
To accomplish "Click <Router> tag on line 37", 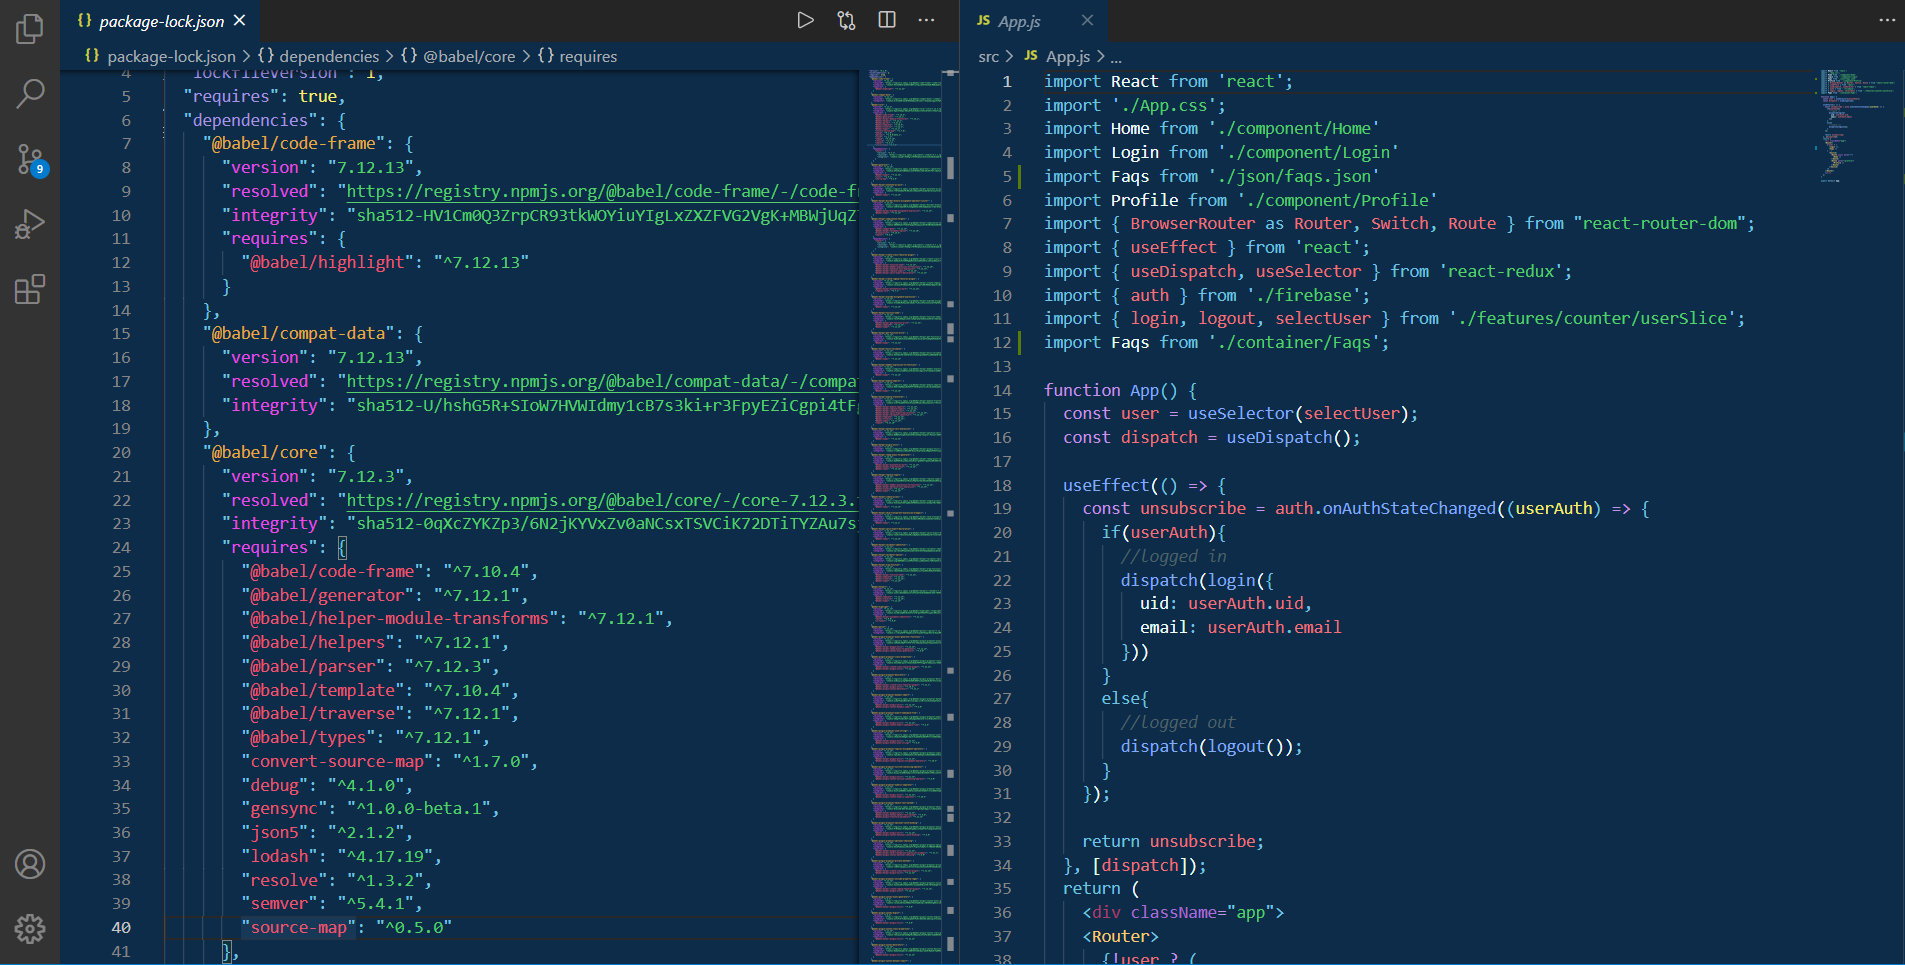I will pyautogui.click(x=1120, y=936).
